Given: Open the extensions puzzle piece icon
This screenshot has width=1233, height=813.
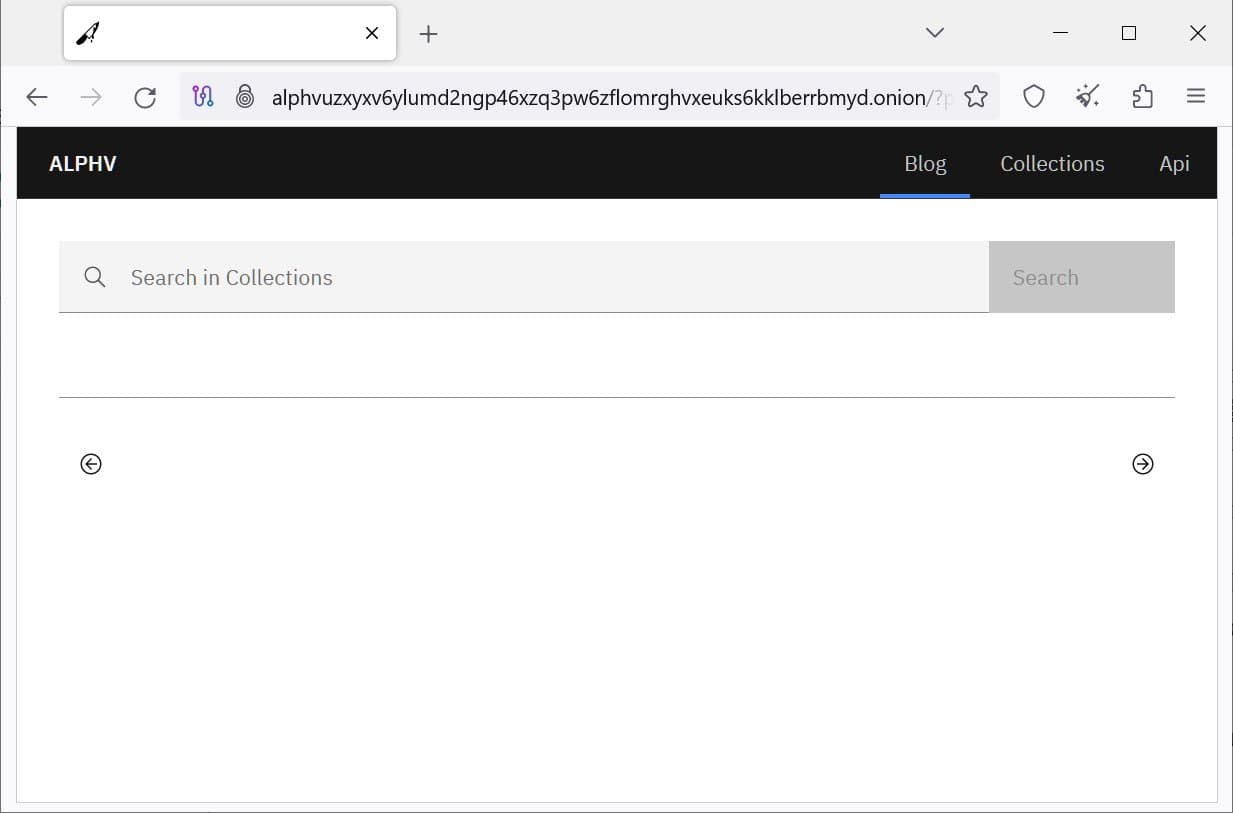Looking at the screenshot, I should click(1142, 96).
